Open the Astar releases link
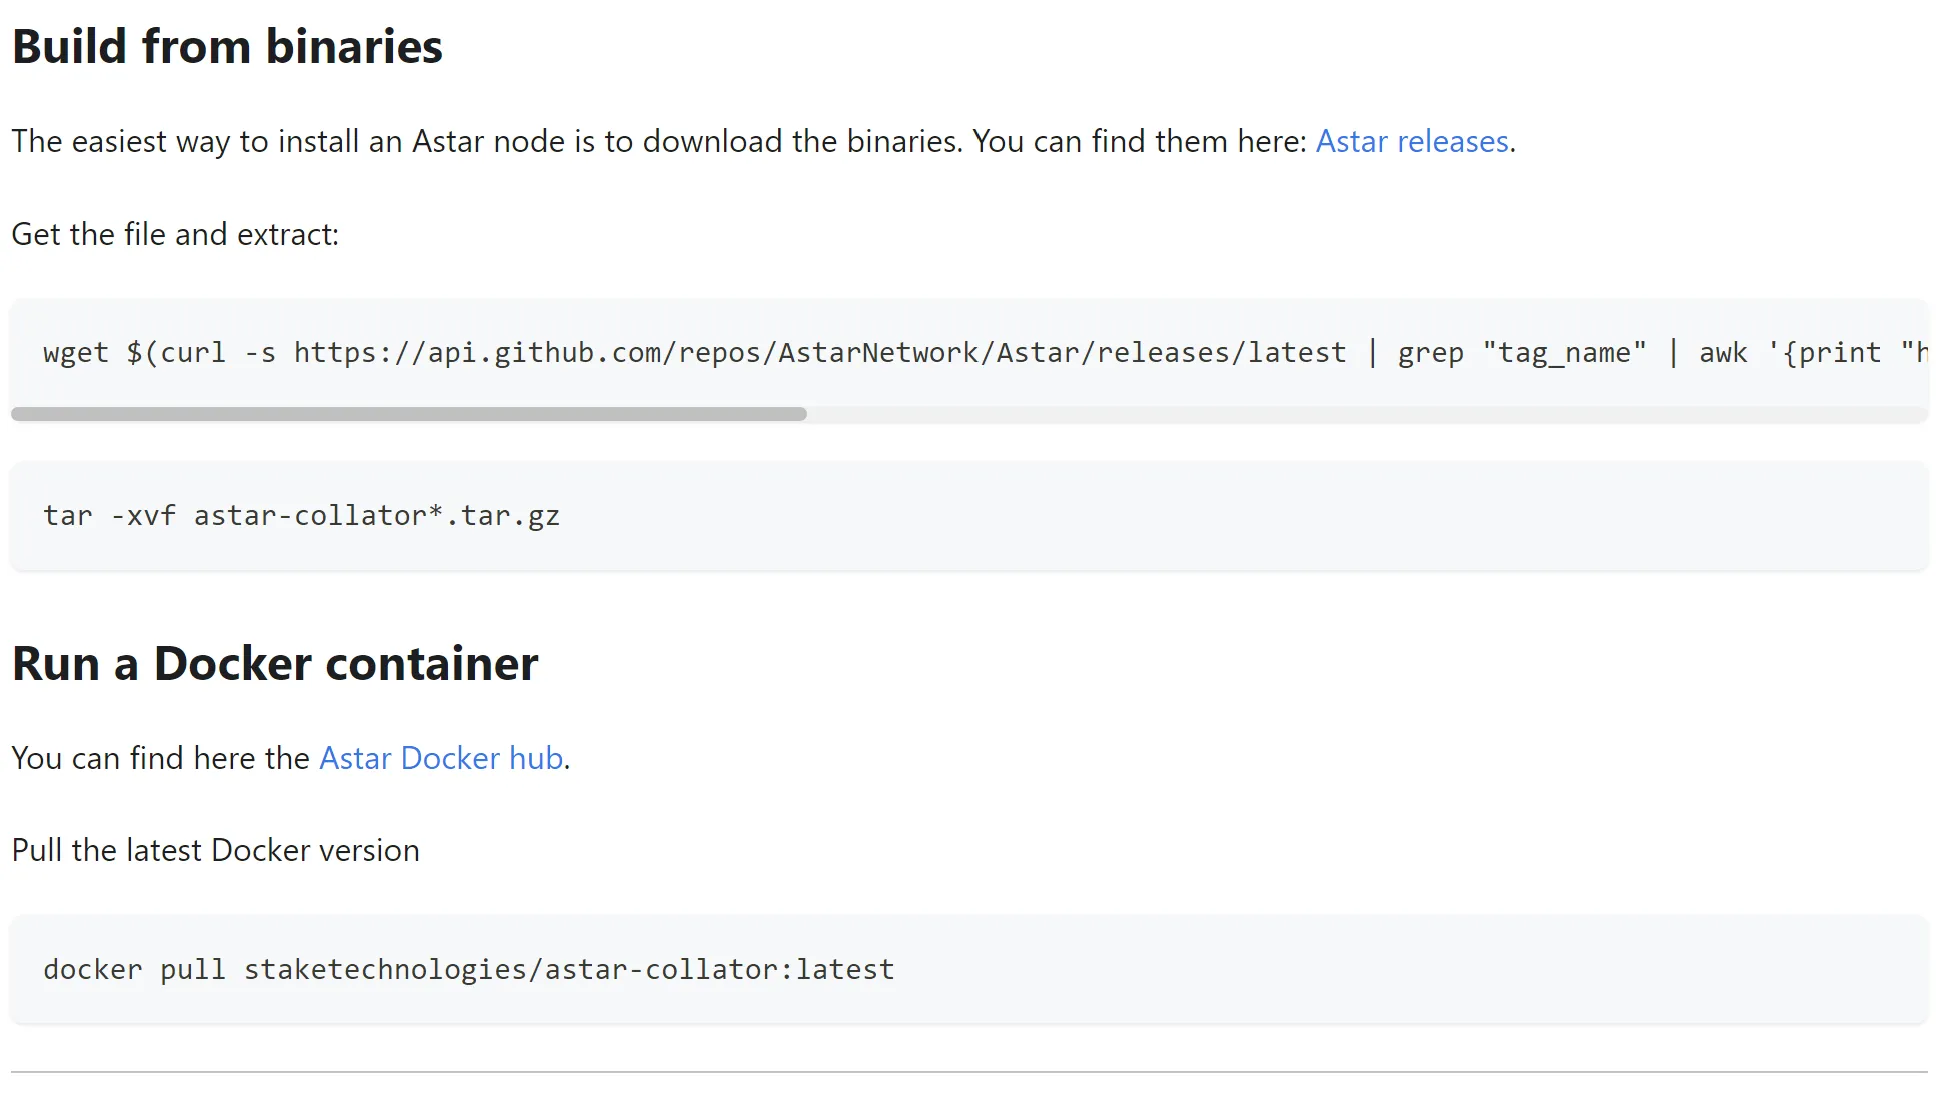This screenshot has width=1958, height=1100. tap(1411, 142)
